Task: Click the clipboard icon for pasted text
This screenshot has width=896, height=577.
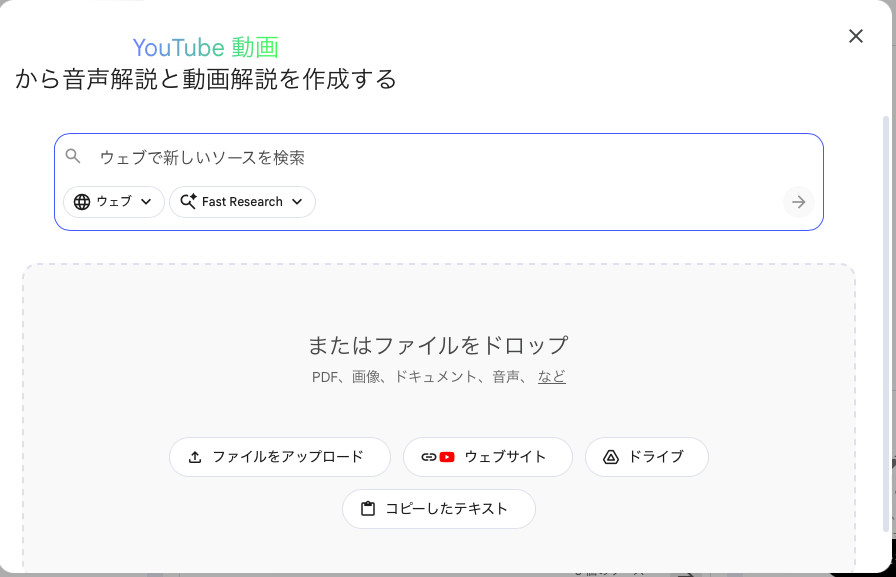Action: point(368,509)
